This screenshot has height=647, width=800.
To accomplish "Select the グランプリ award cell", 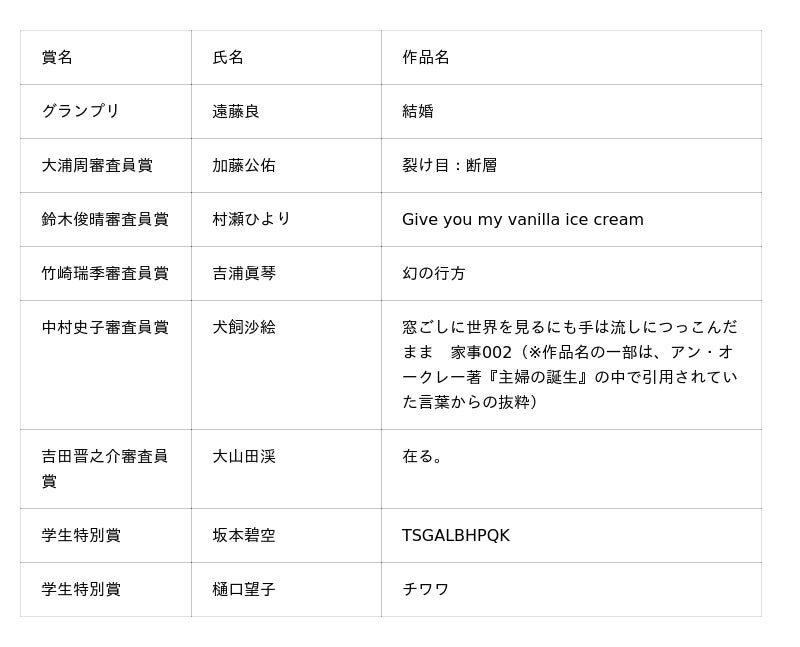I will pyautogui.click(x=81, y=112).
